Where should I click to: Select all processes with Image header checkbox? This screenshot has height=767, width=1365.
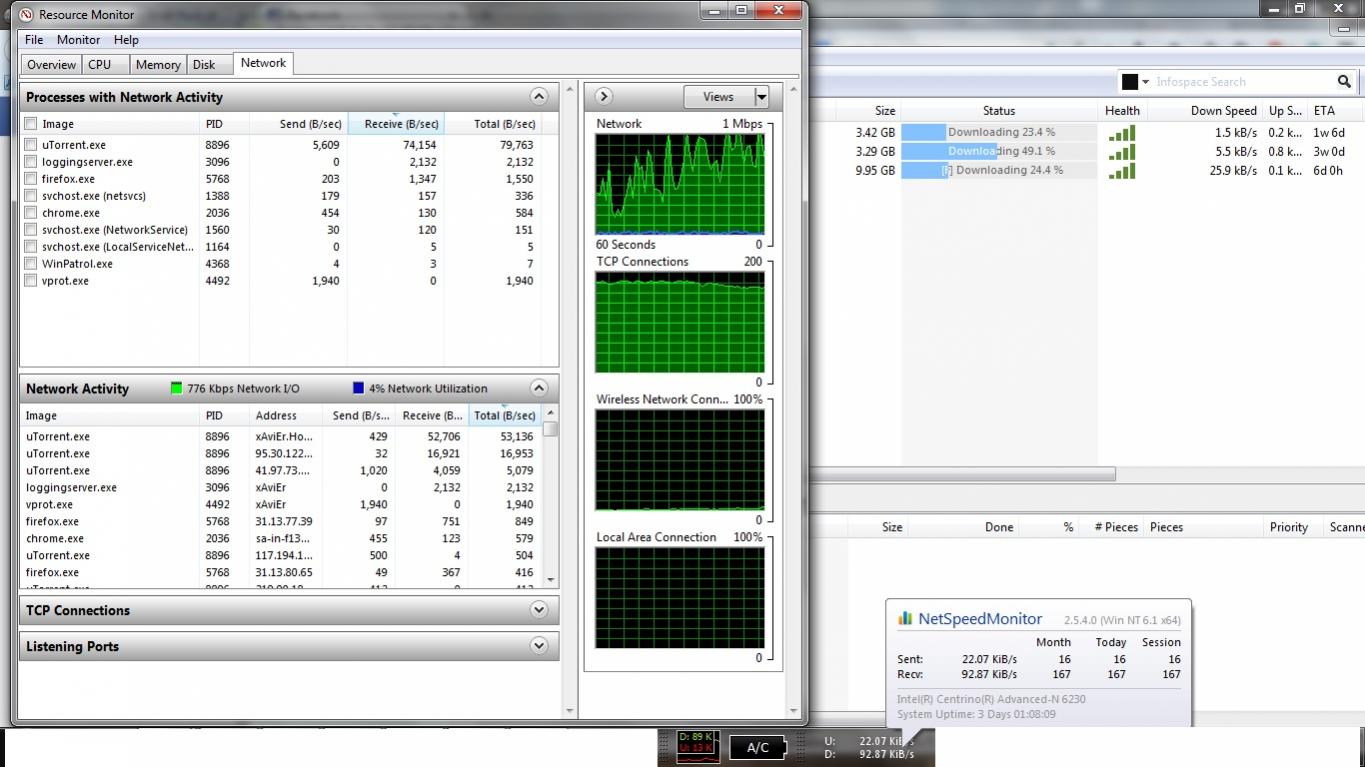click(31, 124)
